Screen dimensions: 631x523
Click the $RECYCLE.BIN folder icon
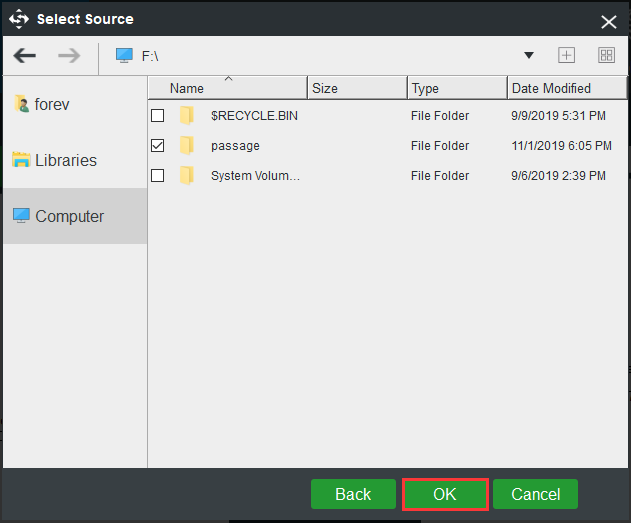(186, 116)
